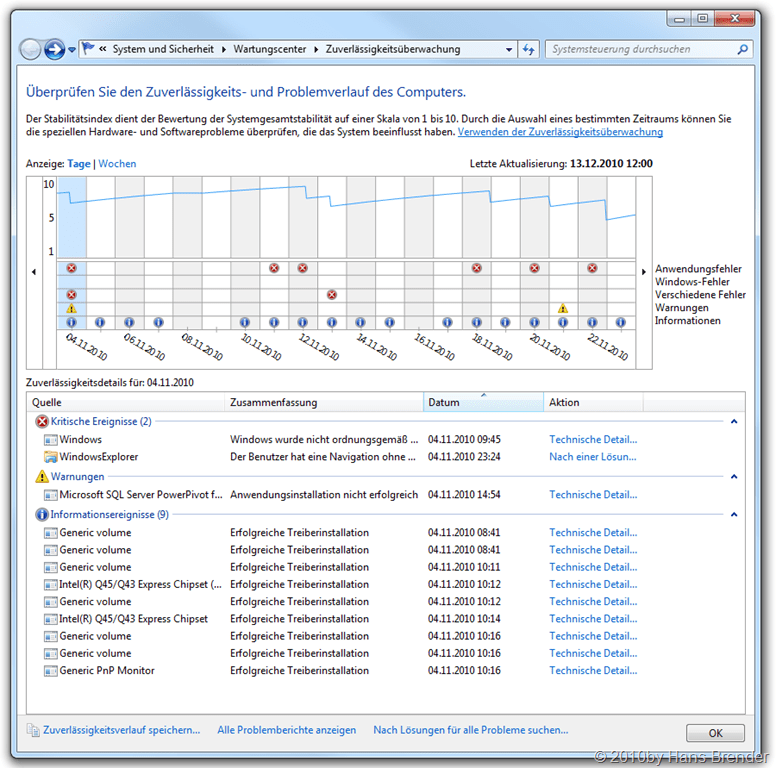Viewport: 776px width, 768px height.
Task: Click the Verschiedene Fehler icon on 04.11.2010
Action: (x=72, y=295)
